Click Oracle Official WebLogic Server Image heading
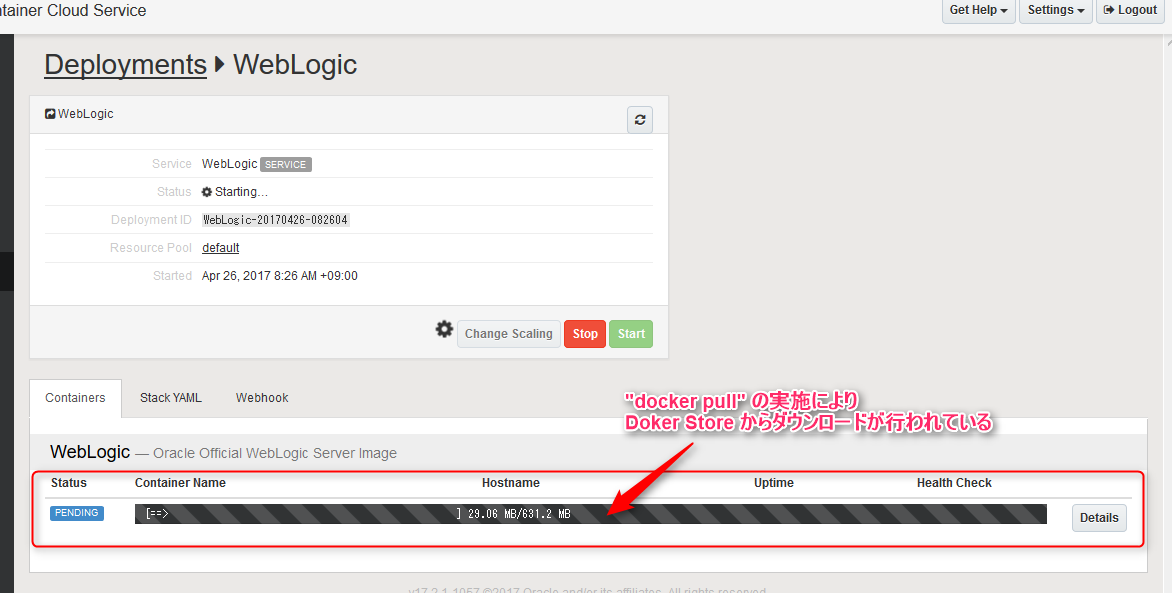The image size is (1172, 593). 275,453
